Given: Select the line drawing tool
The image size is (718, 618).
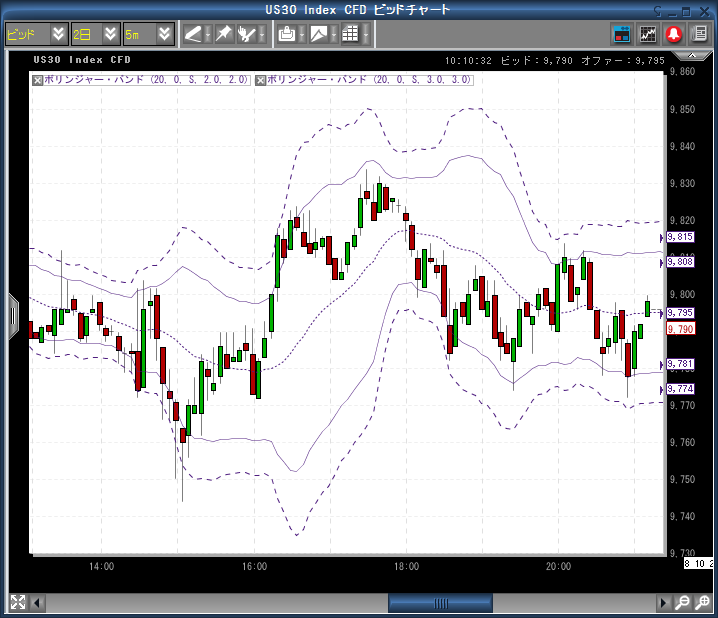Looking at the screenshot, I should tap(192, 34).
